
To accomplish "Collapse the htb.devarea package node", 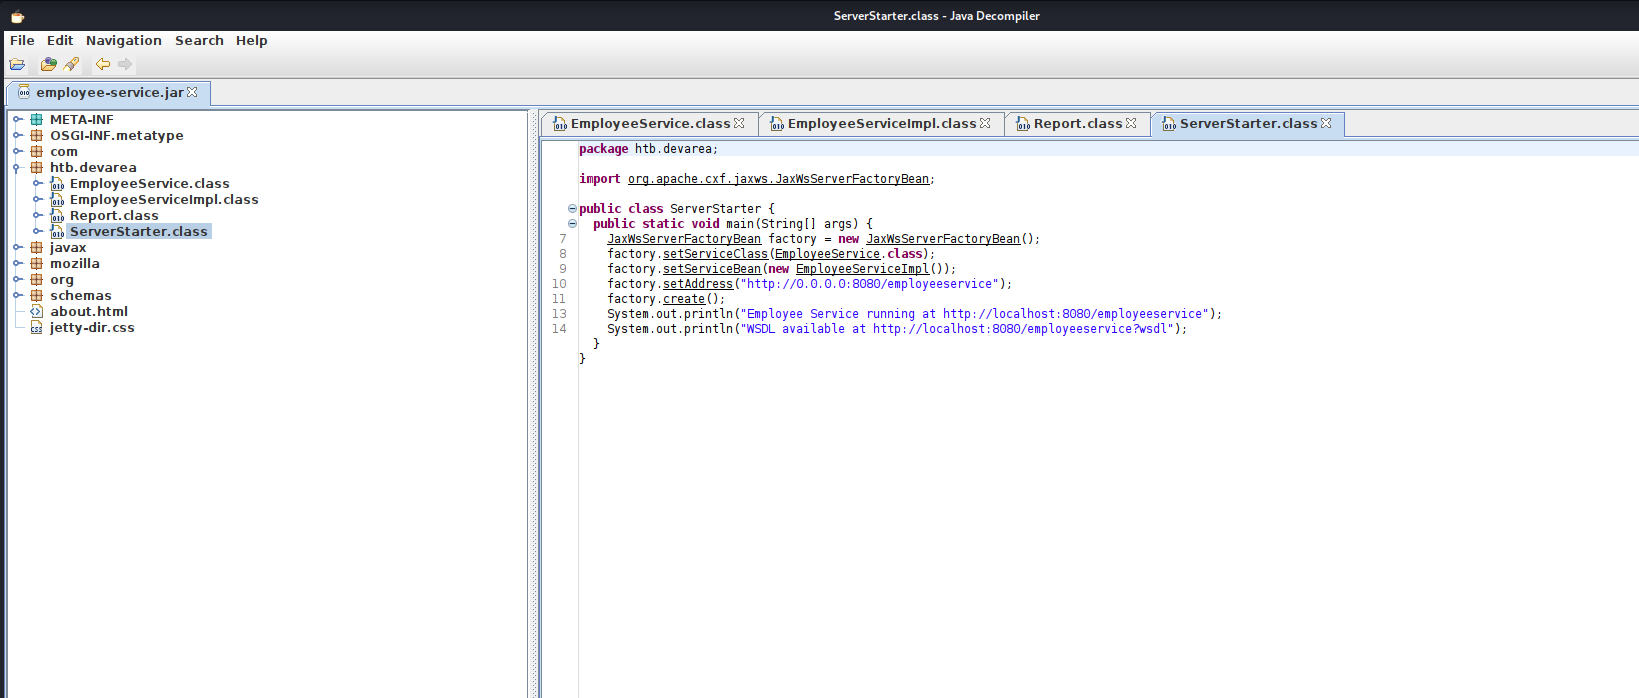I will tap(17, 168).
